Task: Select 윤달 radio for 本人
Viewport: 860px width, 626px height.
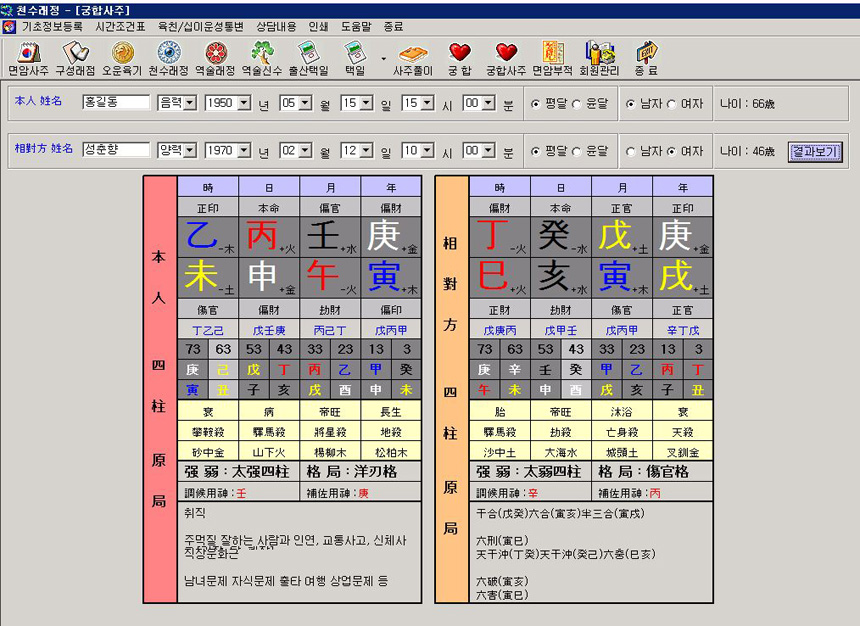Action: coord(576,104)
